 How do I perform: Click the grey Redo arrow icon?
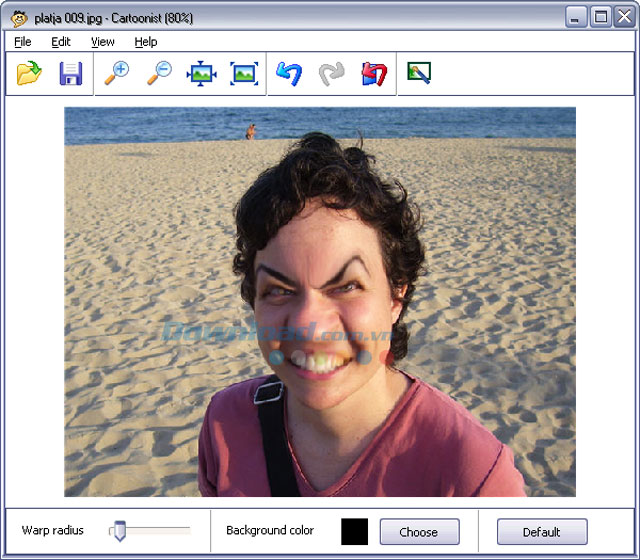click(331, 73)
